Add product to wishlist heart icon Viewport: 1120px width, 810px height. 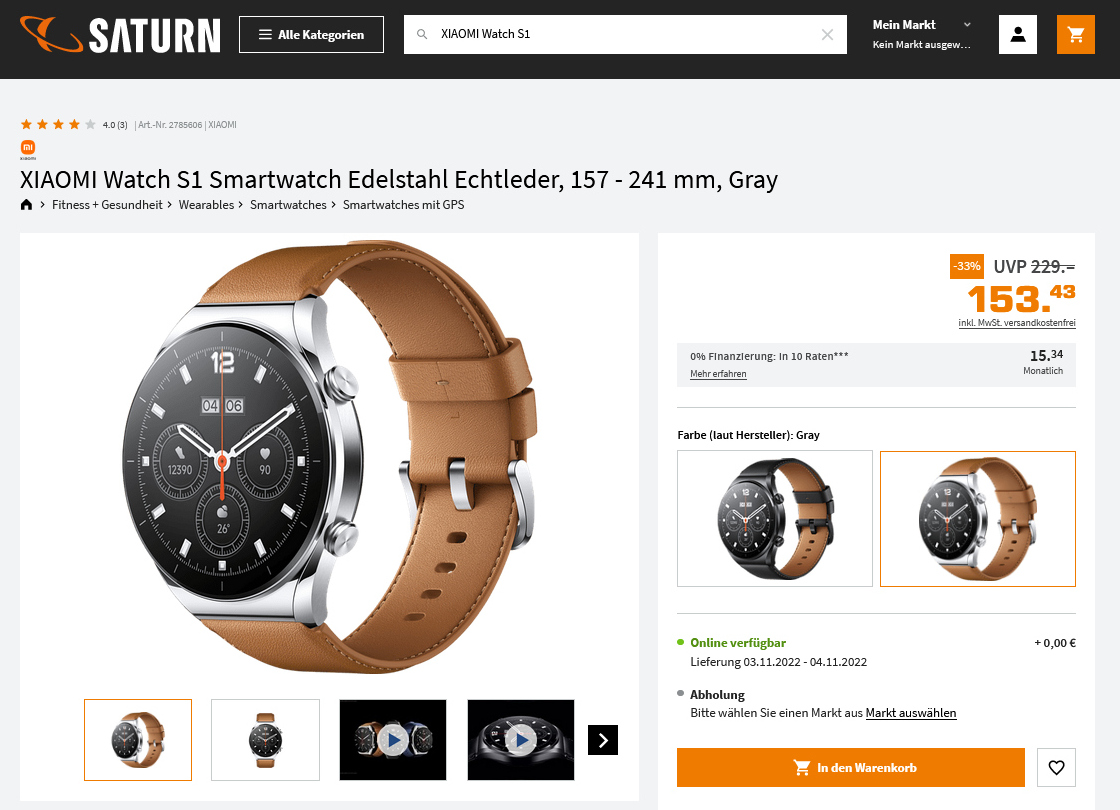[x=1056, y=767]
